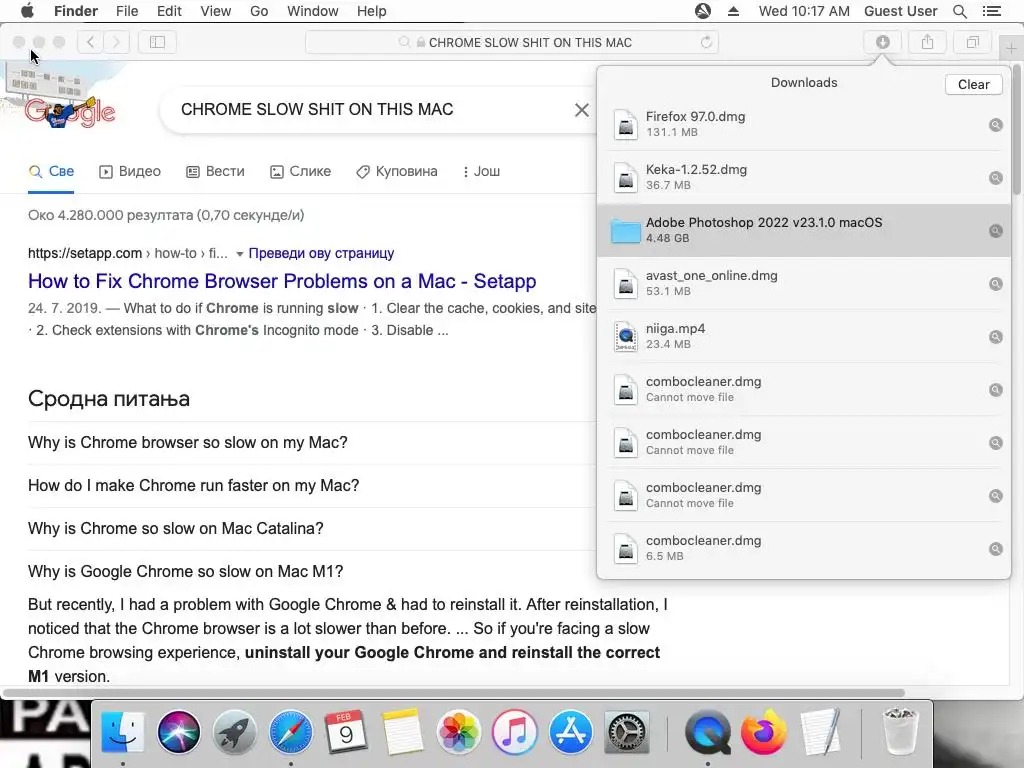Screen dimensions: 1024x768
Task: Click the niiga.mp4 QuickTime file icon
Action: (626, 336)
